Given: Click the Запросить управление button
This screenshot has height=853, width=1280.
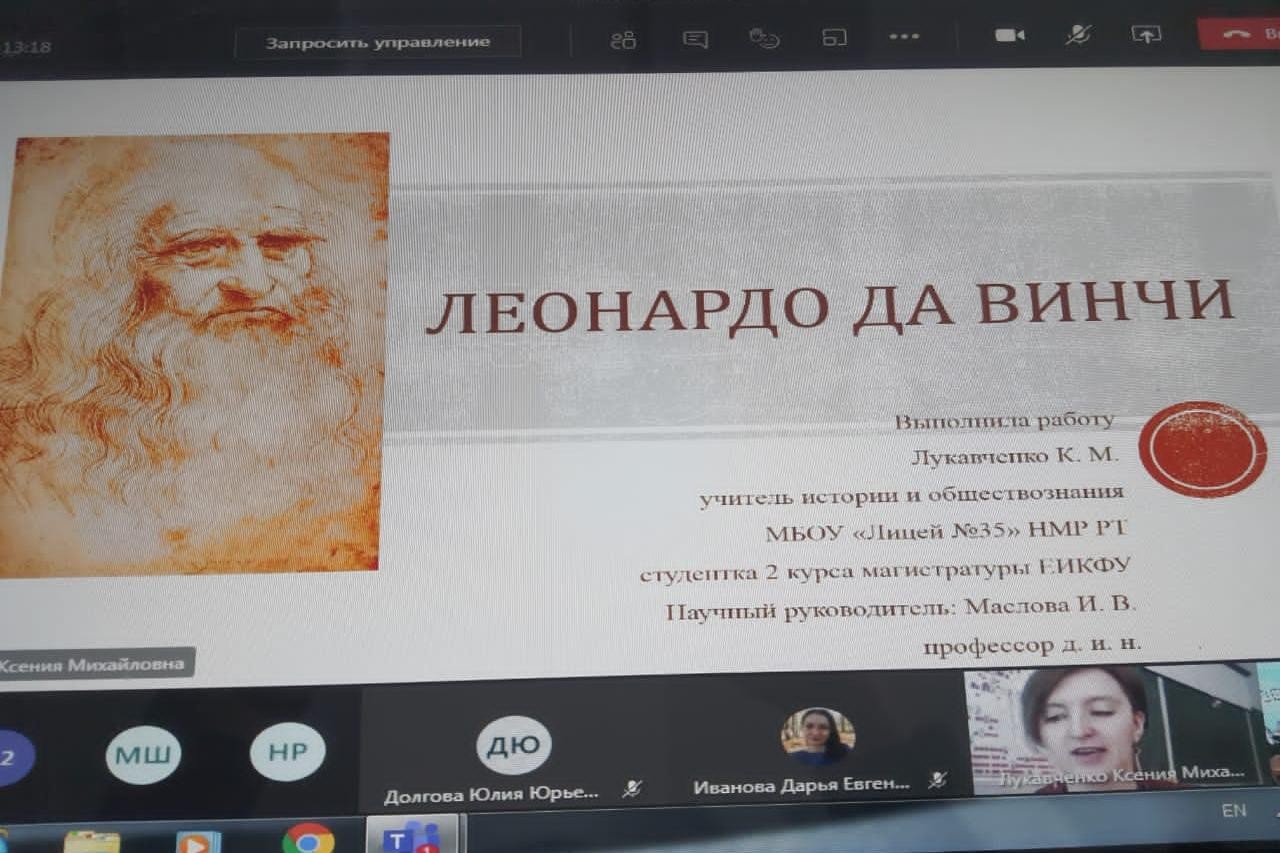Looking at the screenshot, I should pos(378,42).
